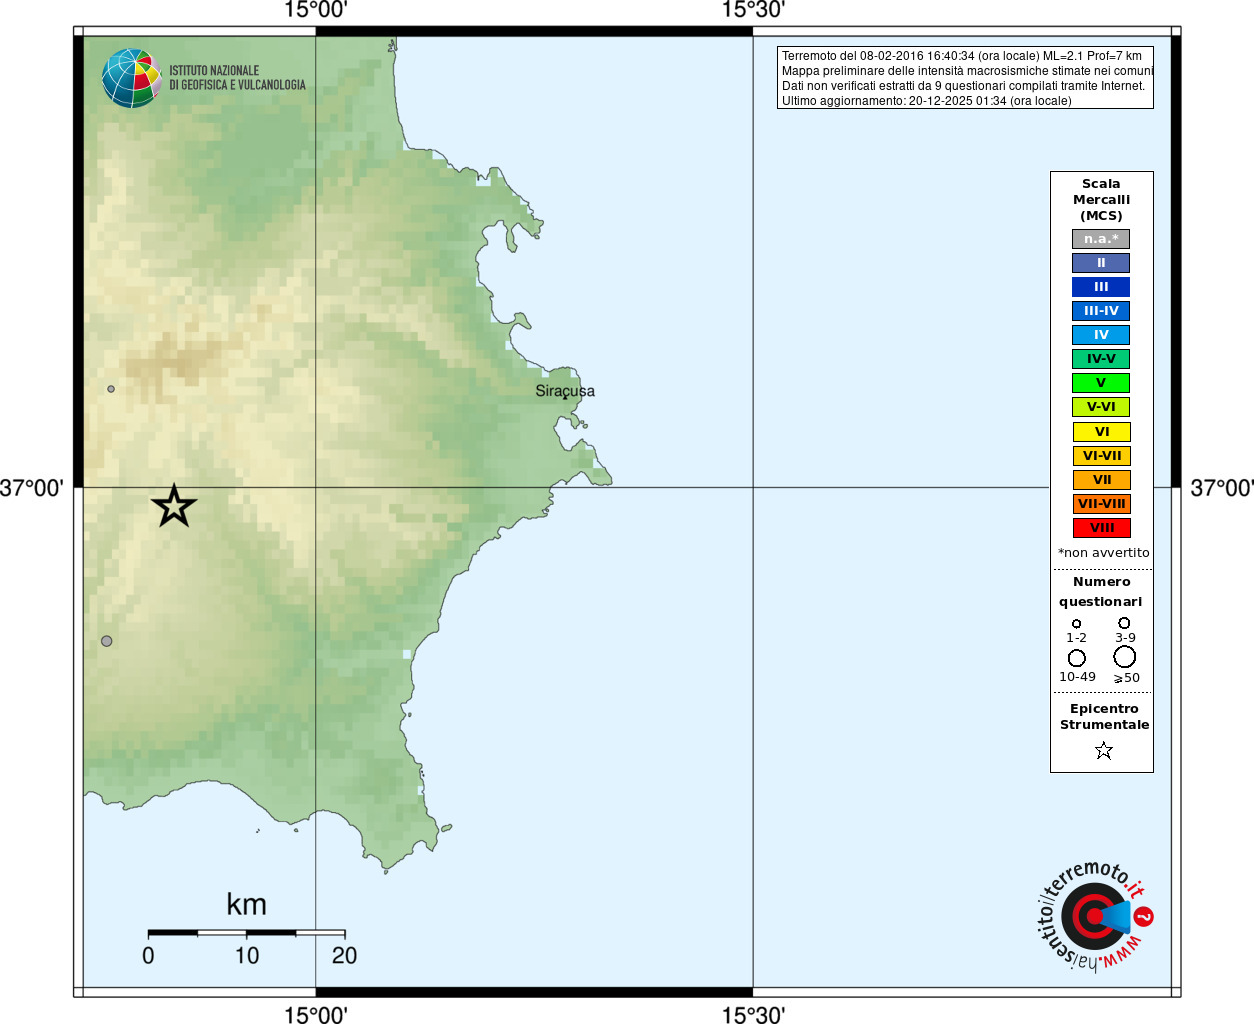Screen dimensions: 1254x1024
Task: Click the largest circle for ≥50 questionnaires
Action: (x=1124, y=657)
